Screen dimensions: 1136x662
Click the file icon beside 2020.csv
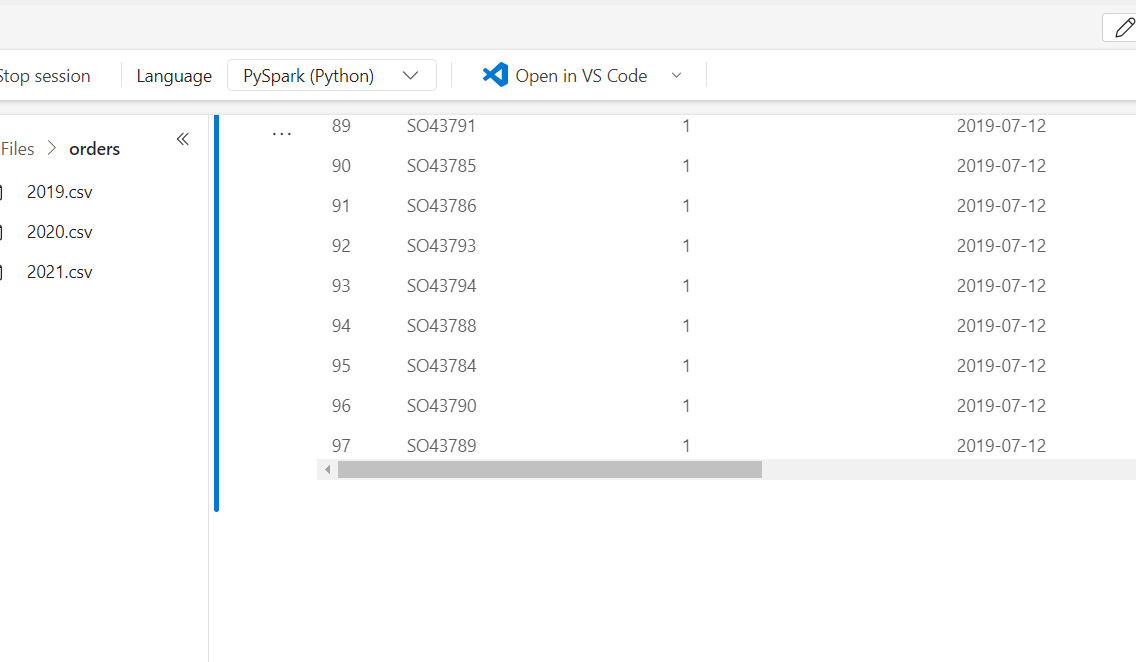(x=4, y=231)
